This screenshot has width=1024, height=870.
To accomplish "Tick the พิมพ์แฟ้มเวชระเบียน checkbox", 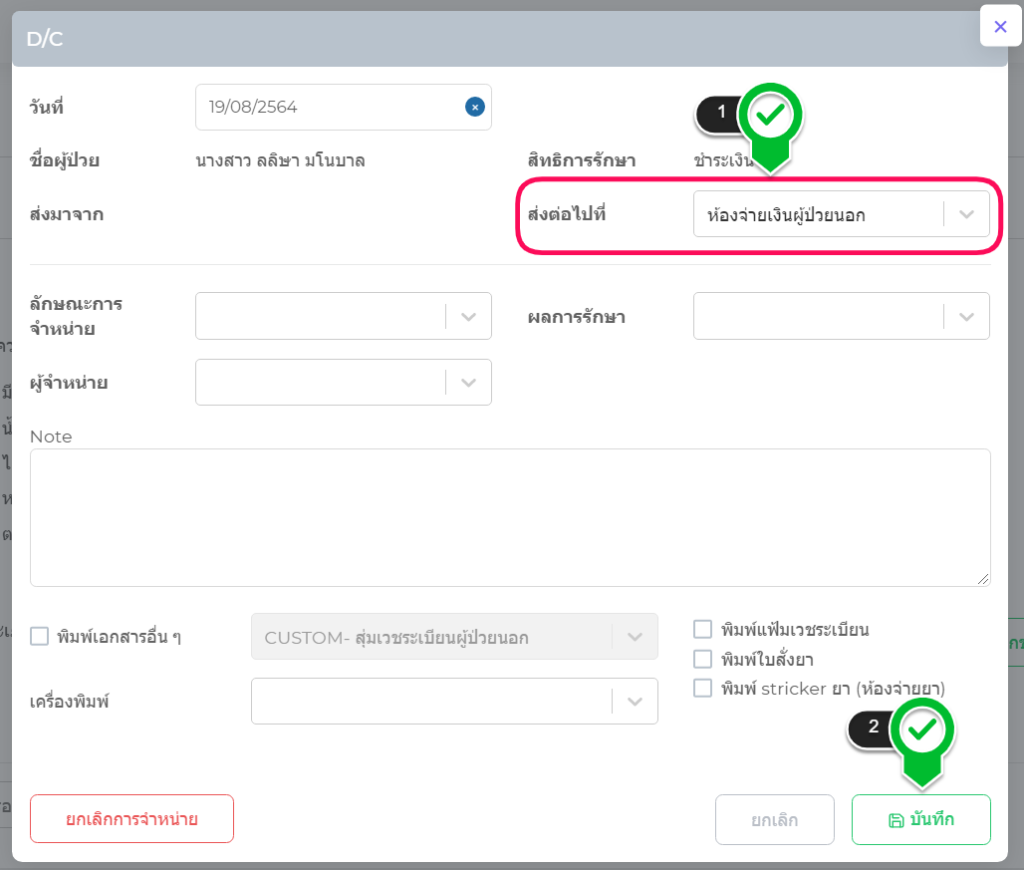I will point(703,629).
